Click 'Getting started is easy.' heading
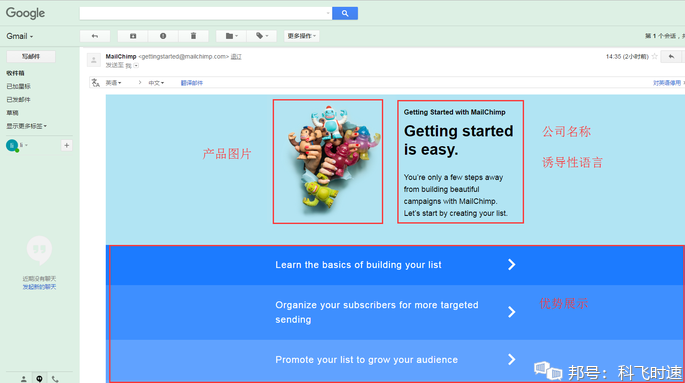Screen dimensions: 685x383 coord(458,140)
